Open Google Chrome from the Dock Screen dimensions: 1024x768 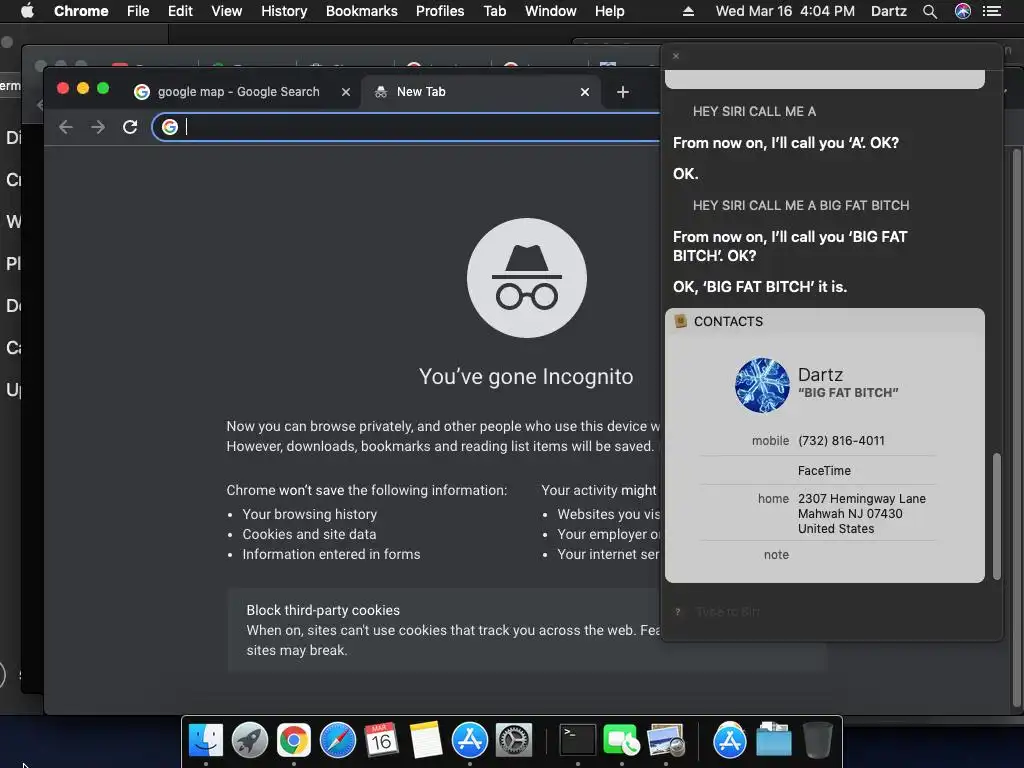pos(293,740)
